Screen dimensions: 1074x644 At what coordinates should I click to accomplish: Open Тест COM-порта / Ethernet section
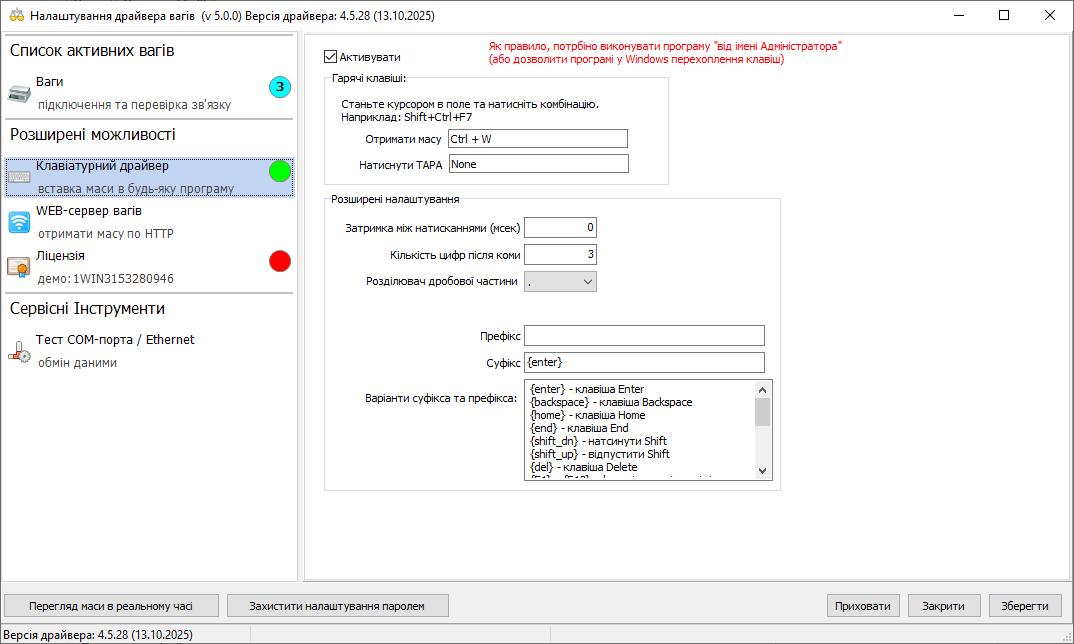pos(115,340)
